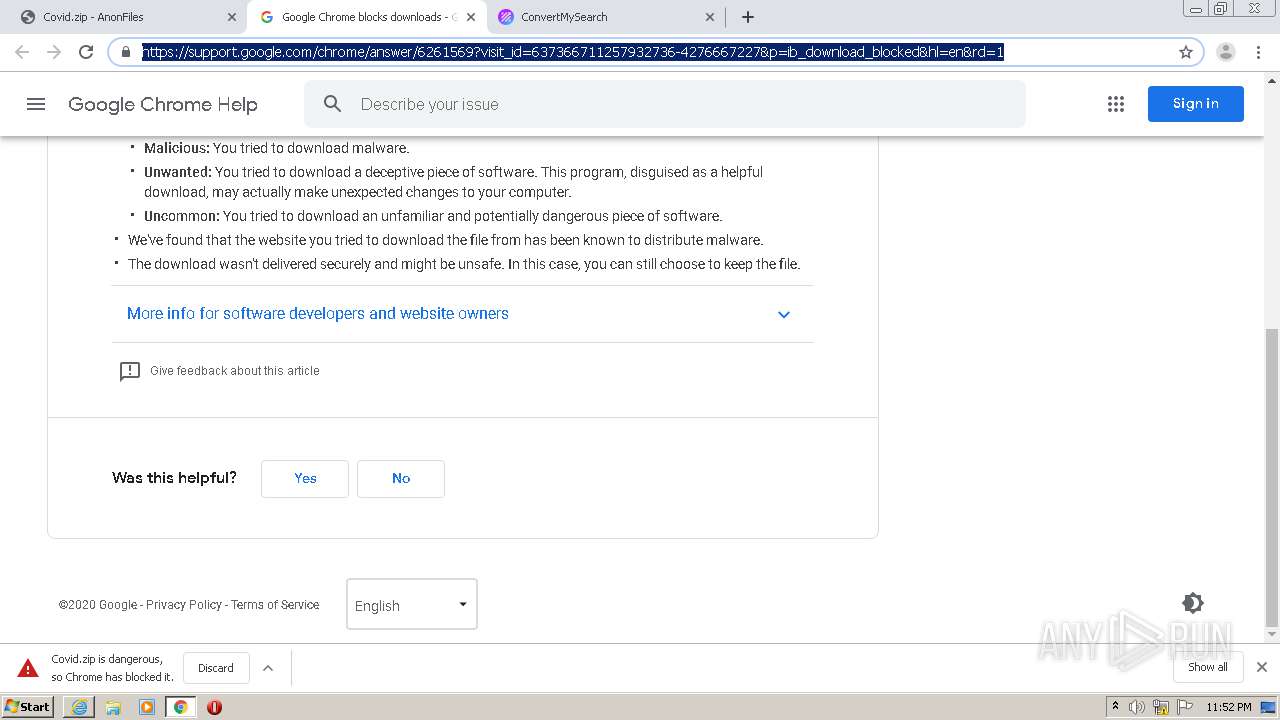Go forward to the next page

54,52
